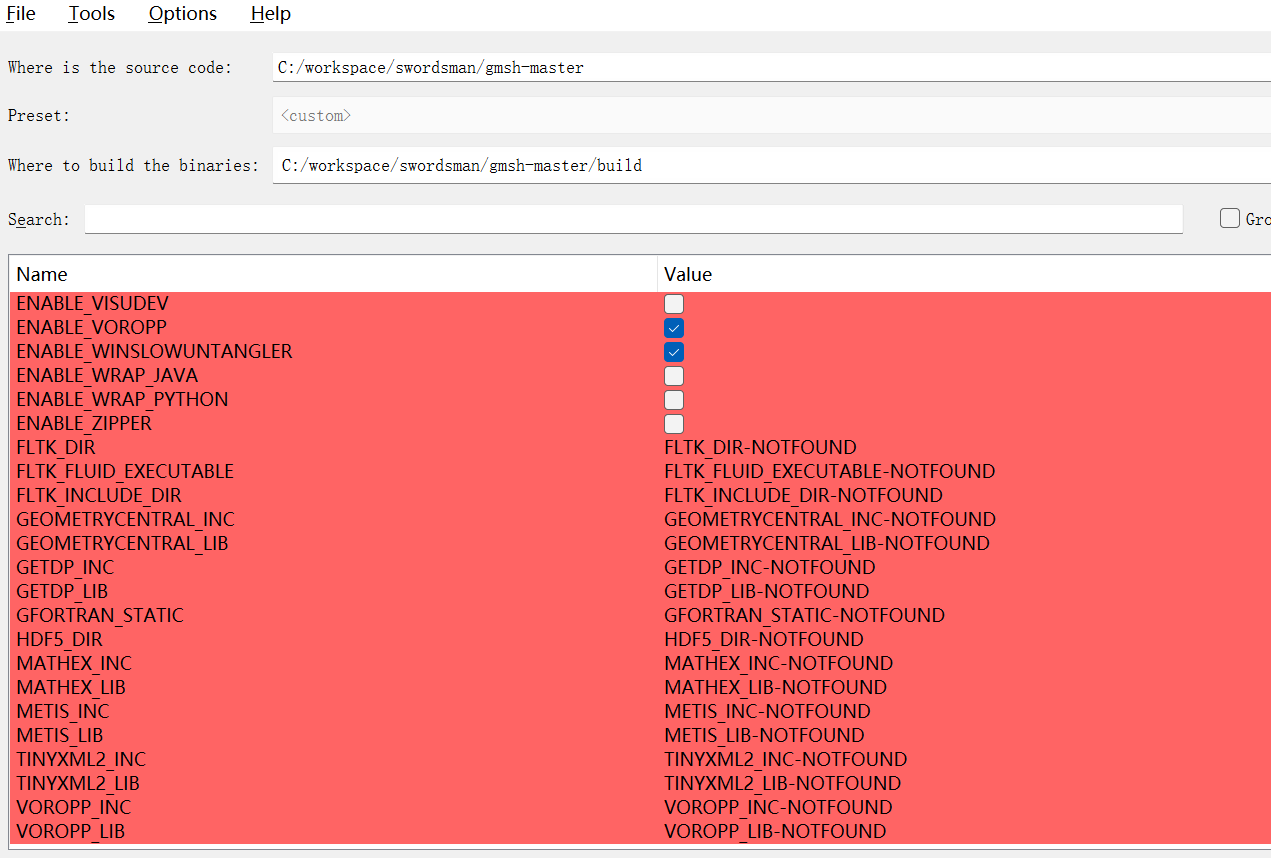Open the Help menu

coord(270,14)
